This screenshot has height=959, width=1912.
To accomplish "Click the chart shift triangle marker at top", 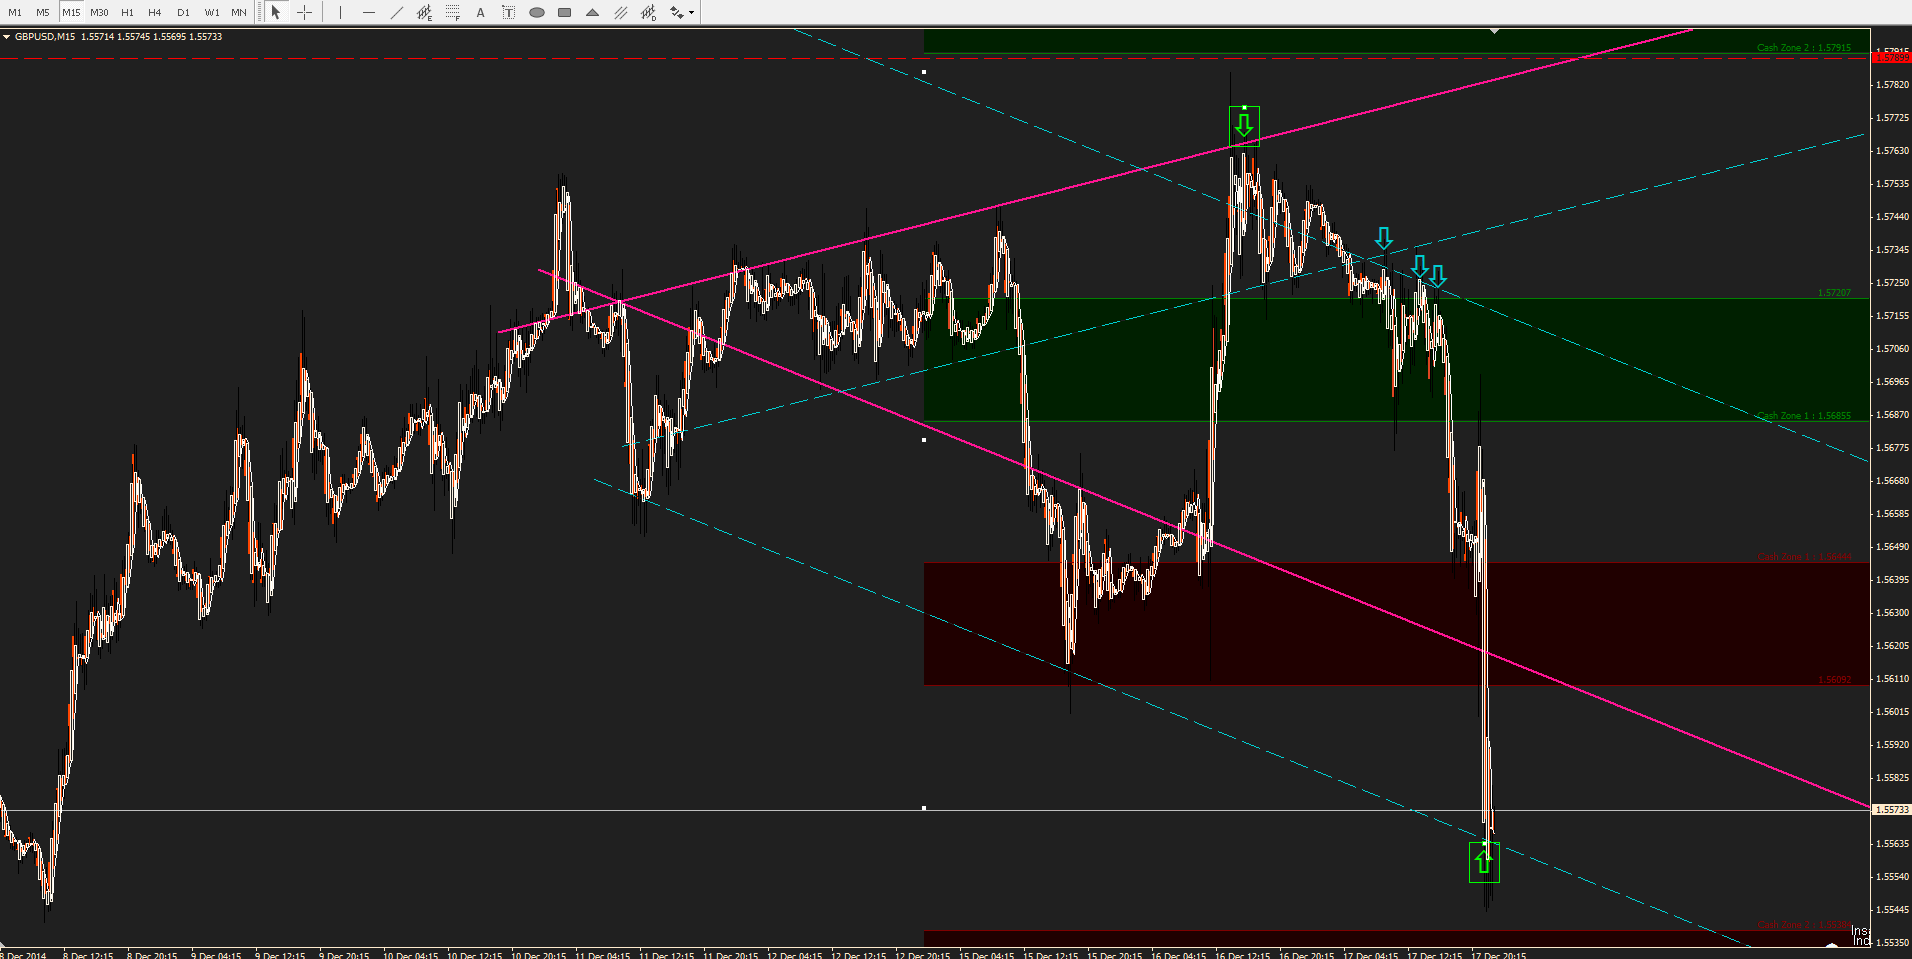I will click(x=1495, y=31).
